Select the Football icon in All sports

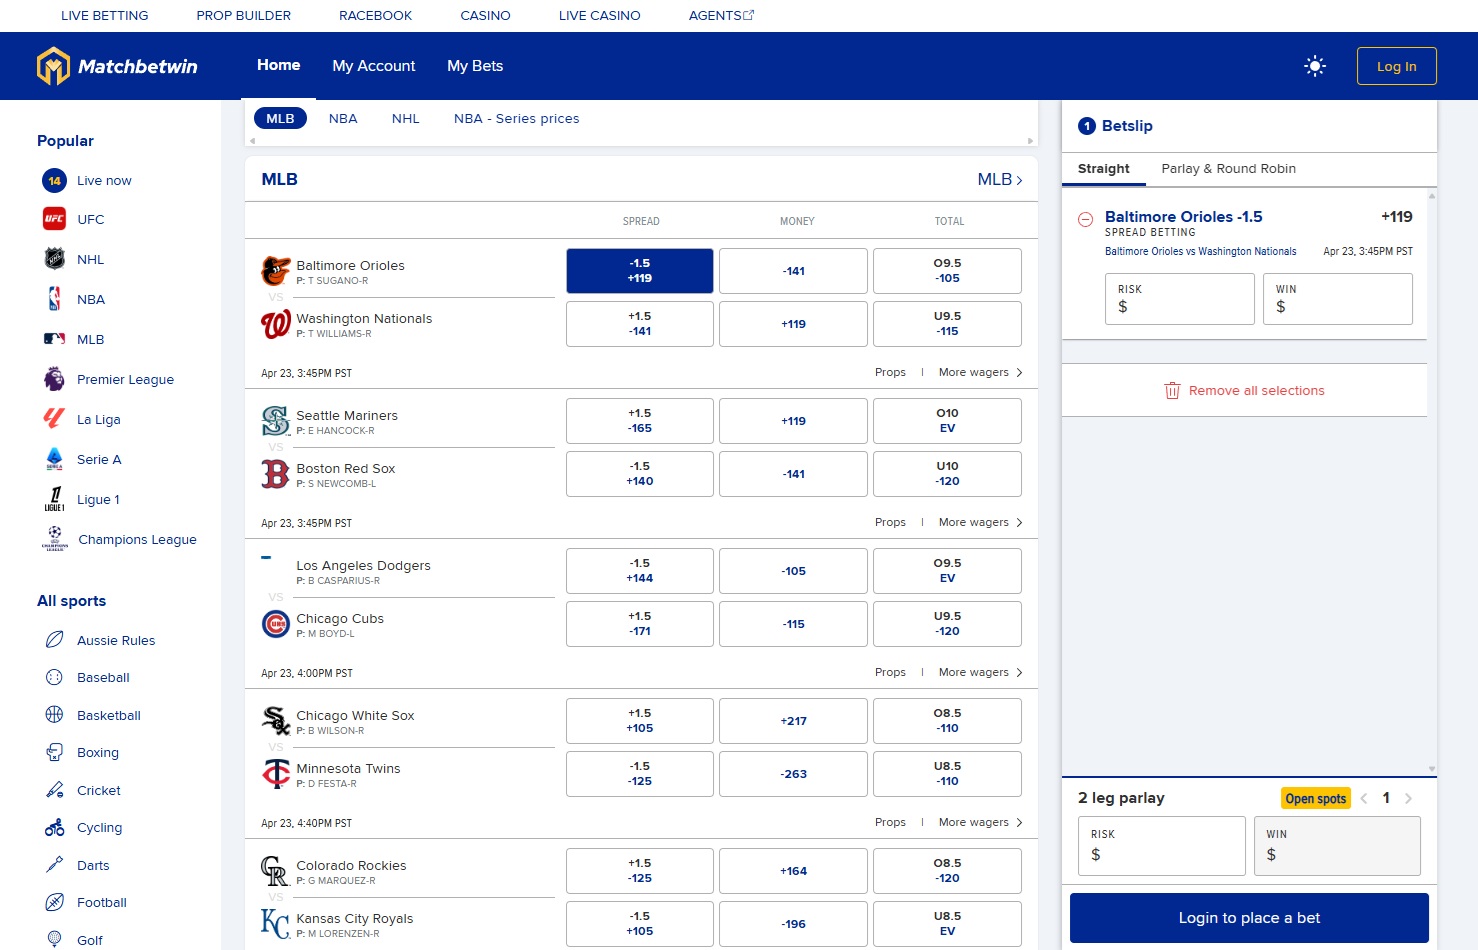[x=54, y=902]
